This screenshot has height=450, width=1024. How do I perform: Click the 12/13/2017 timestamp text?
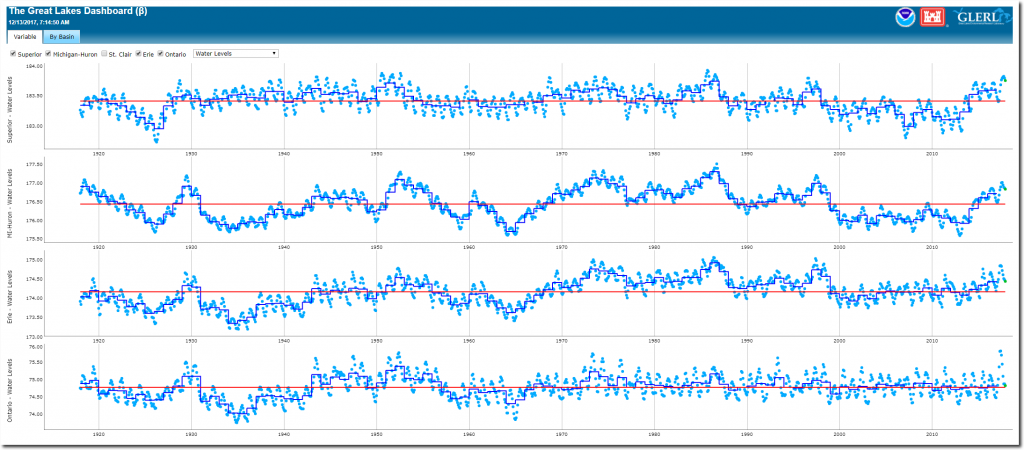(37, 23)
